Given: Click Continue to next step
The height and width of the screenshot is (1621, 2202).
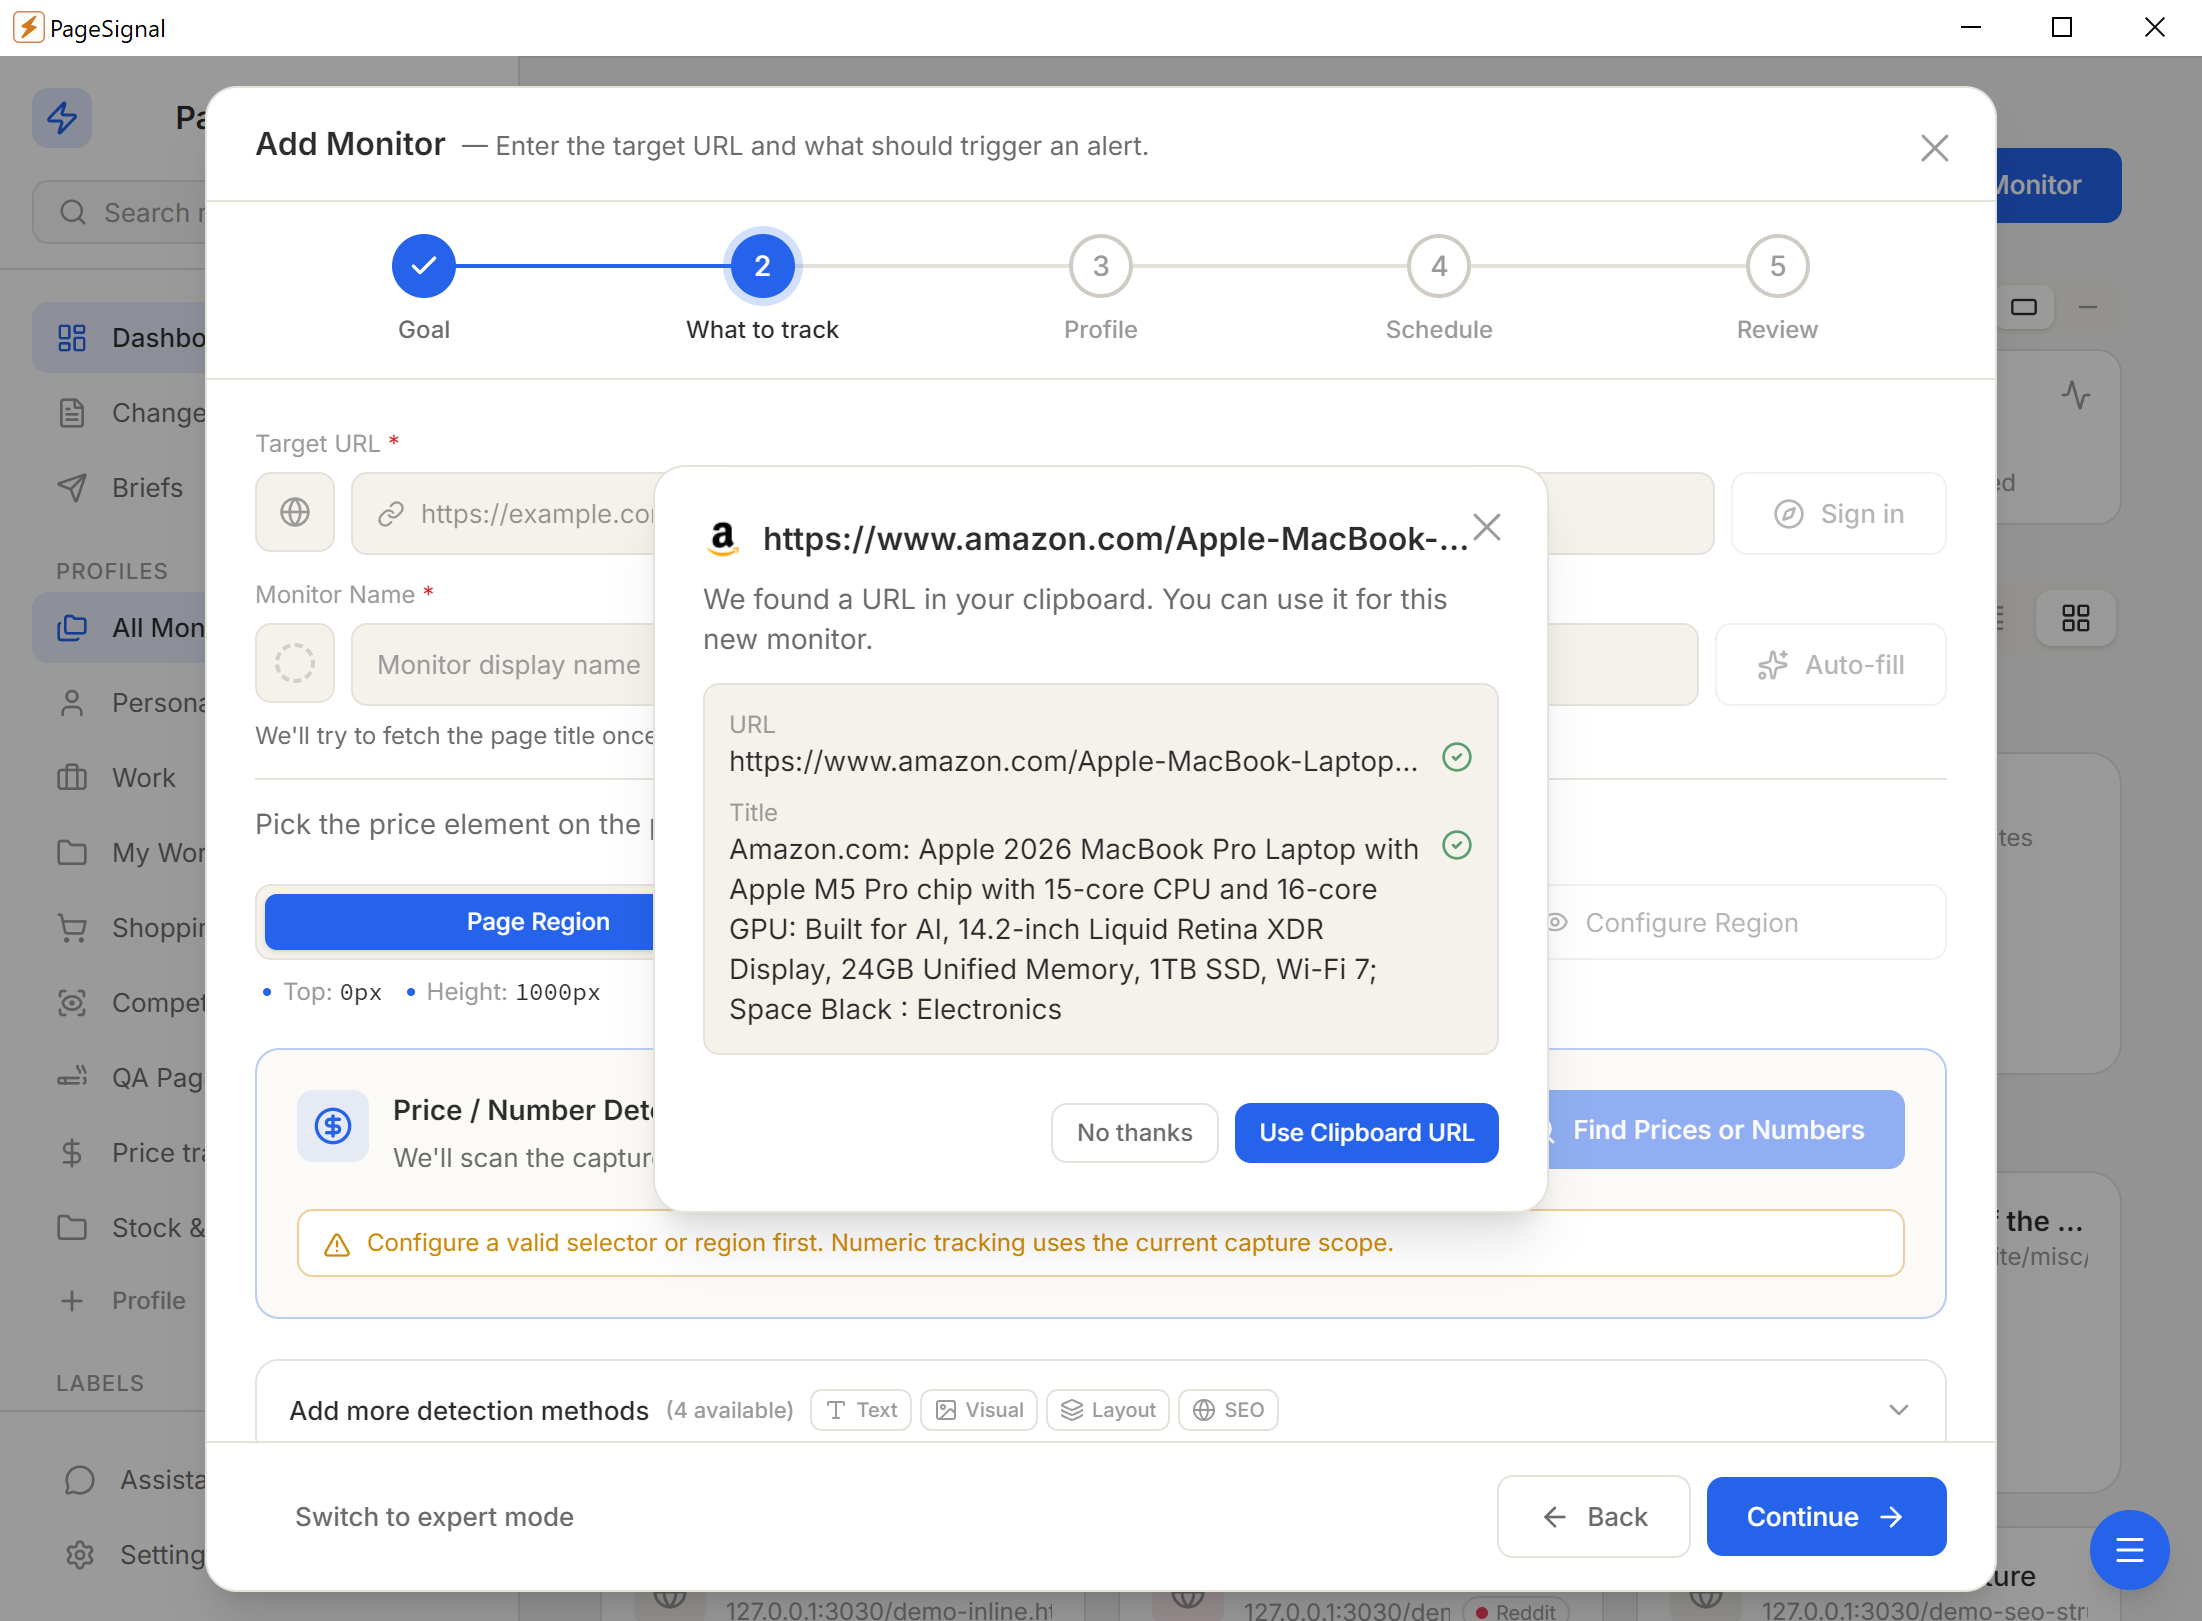Looking at the screenshot, I should pos(1826,1516).
